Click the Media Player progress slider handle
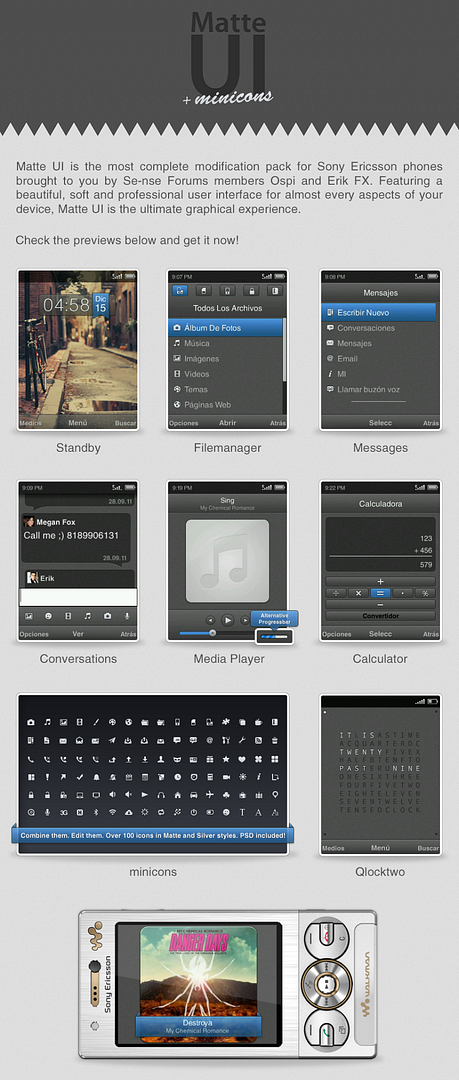The image size is (459, 1080). click(212, 632)
